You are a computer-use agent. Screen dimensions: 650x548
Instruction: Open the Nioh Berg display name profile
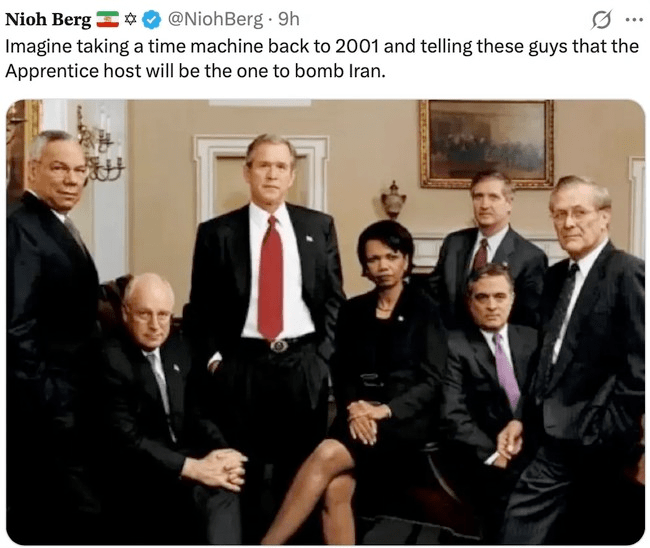tap(48, 19)
